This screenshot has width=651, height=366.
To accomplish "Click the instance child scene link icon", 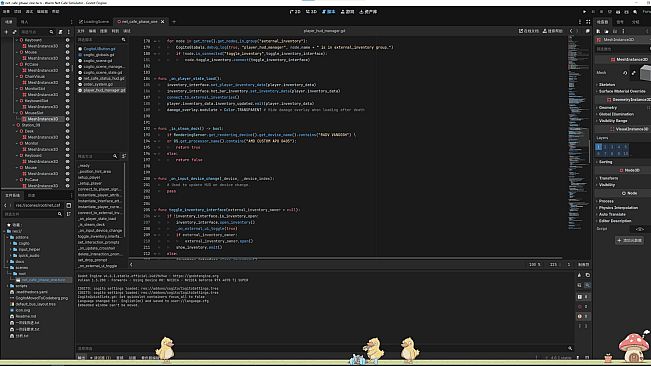I will pos(15,32).
